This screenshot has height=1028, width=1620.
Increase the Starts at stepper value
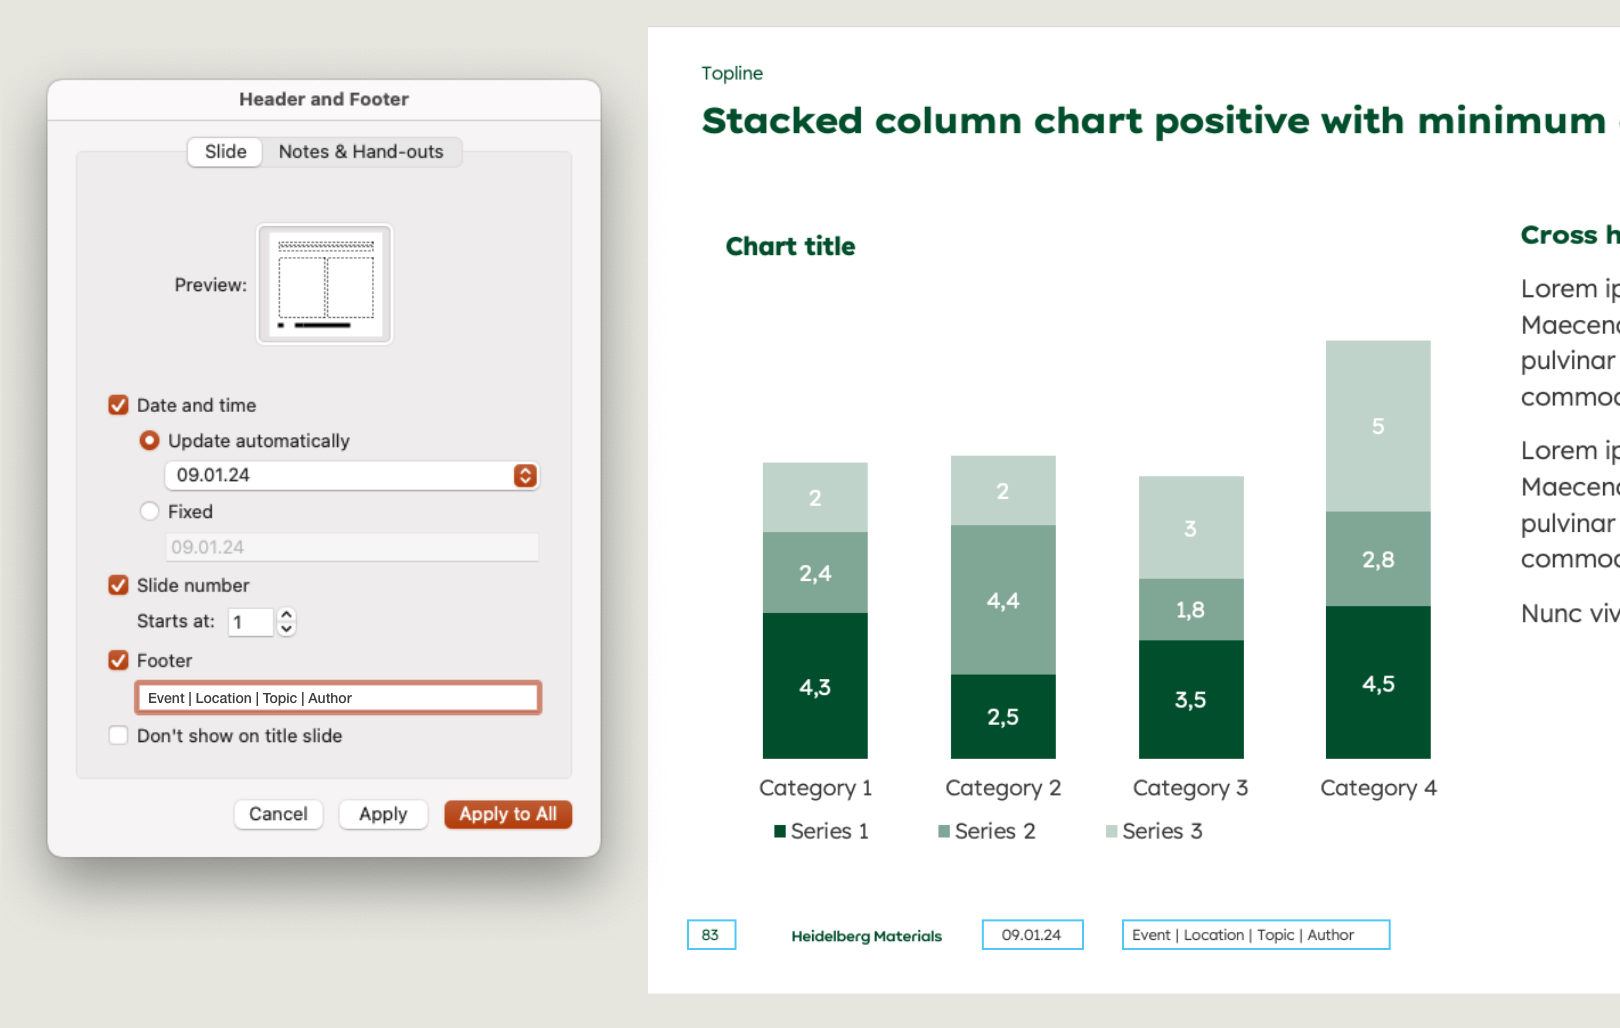point(287,615)
